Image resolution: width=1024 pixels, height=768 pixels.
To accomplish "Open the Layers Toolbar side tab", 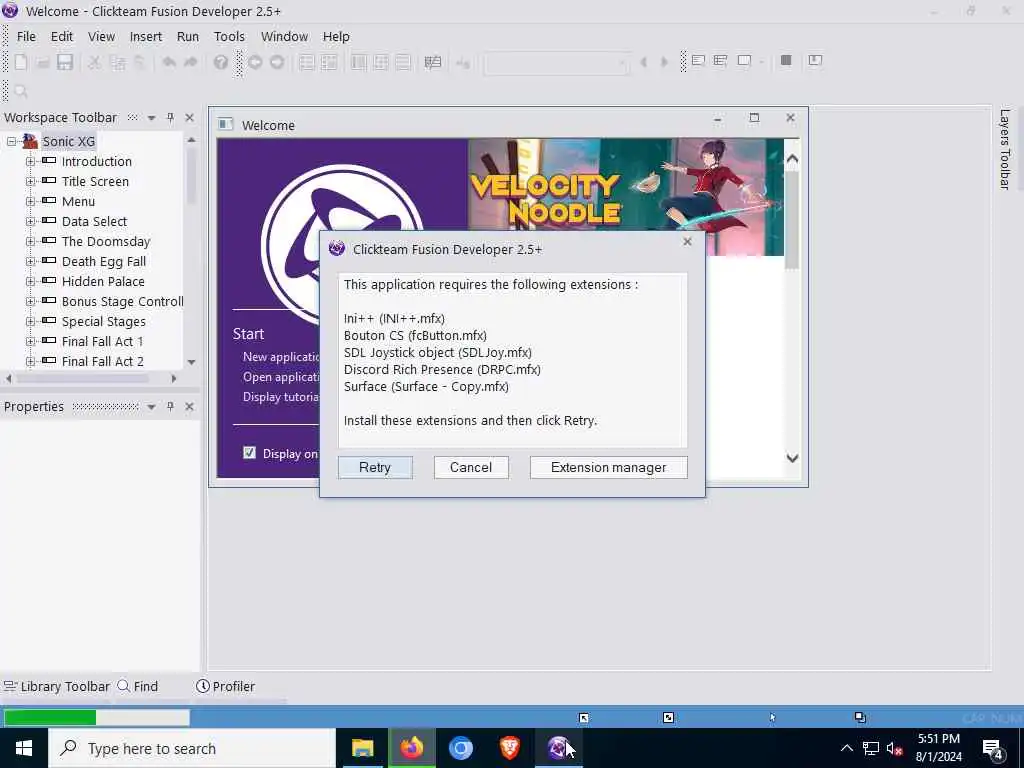I will click(x=1005, y=149).
